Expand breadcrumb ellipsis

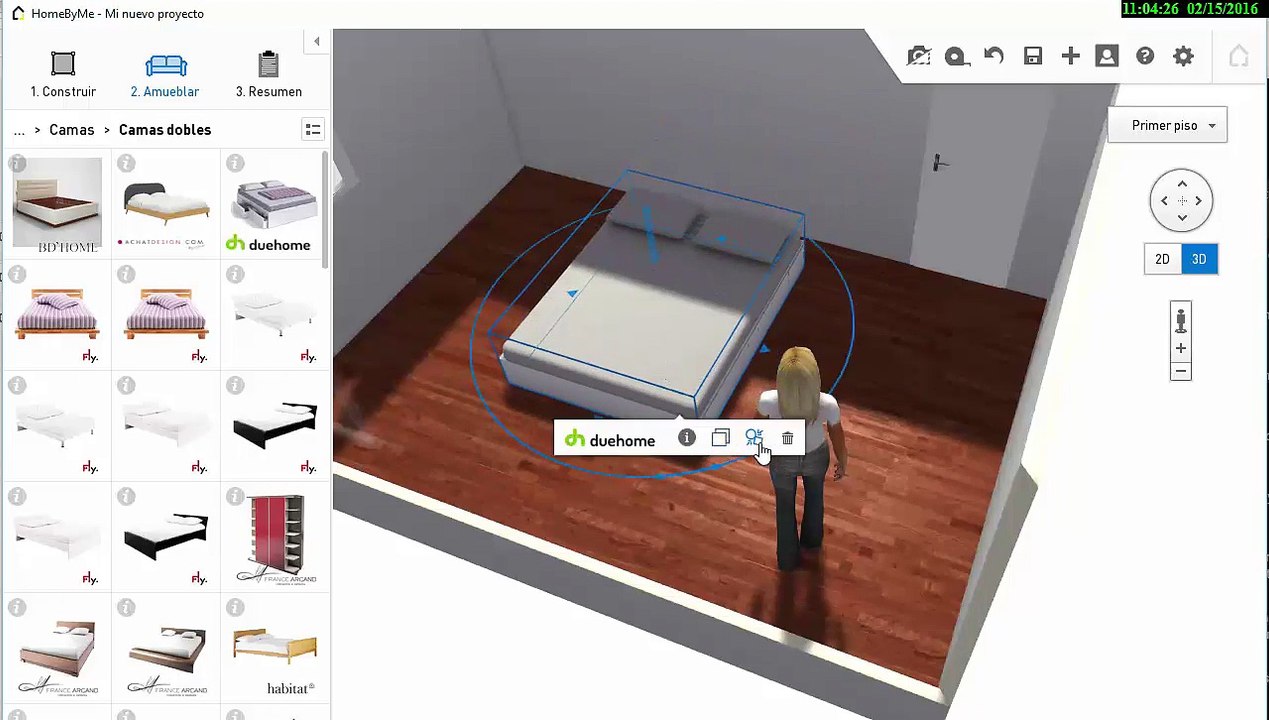[19, 130]
